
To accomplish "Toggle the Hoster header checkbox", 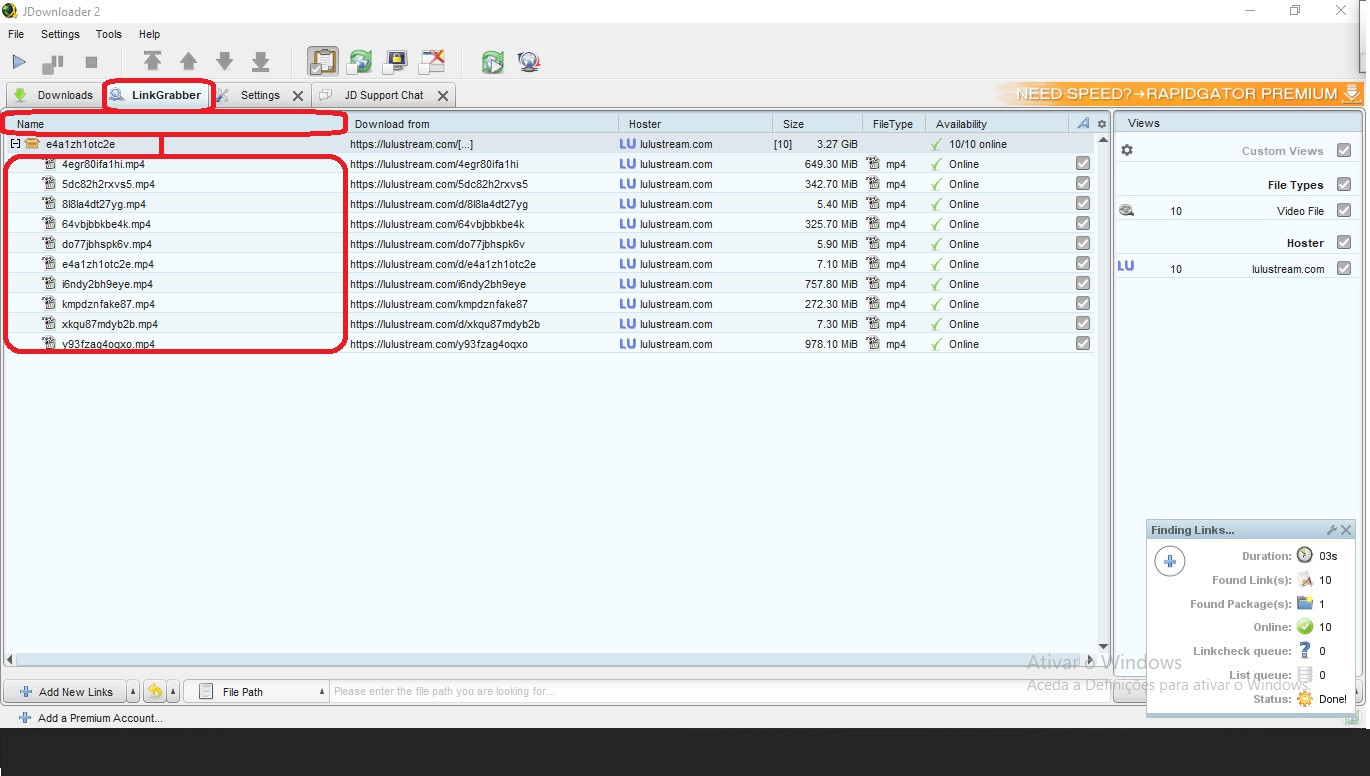I will (1344, 243).
